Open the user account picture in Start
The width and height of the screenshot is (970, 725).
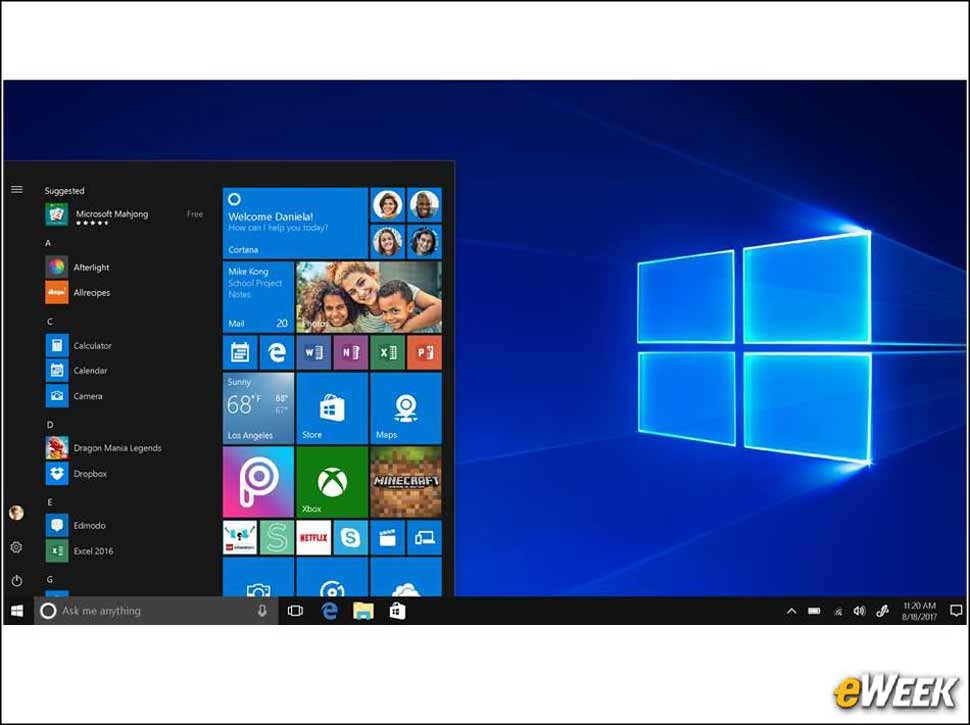pyautogui.click(x=17, y=513)
